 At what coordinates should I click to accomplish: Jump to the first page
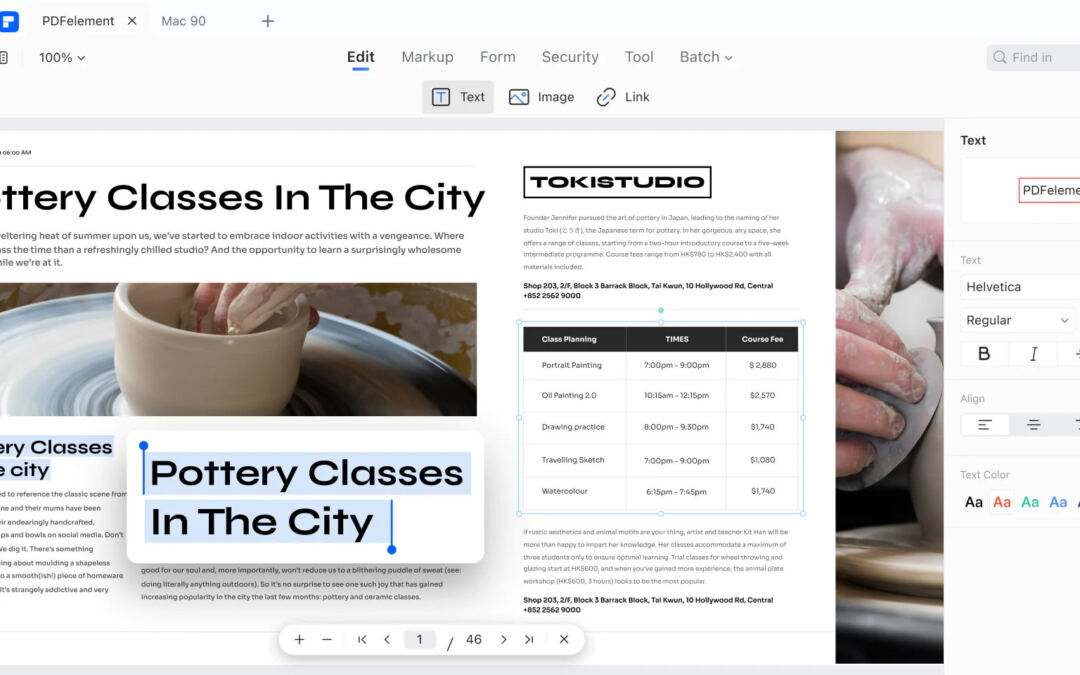362,639
